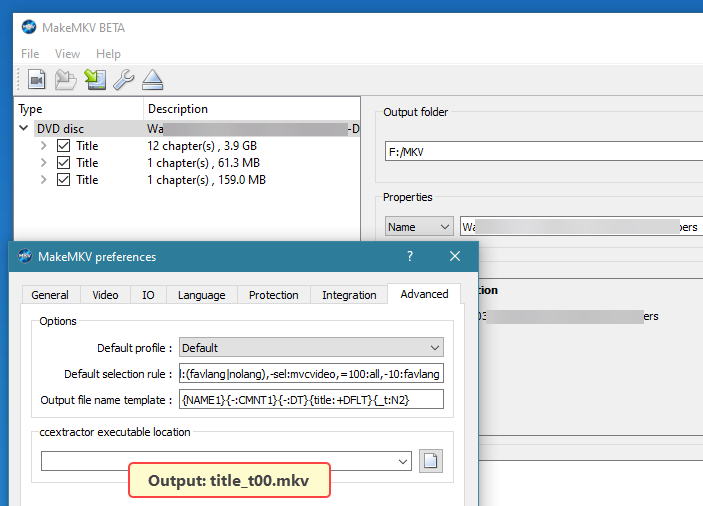The image size is (703, 506).
Task: Expand the 61.3 MB title row
Action: pos(43,163)
